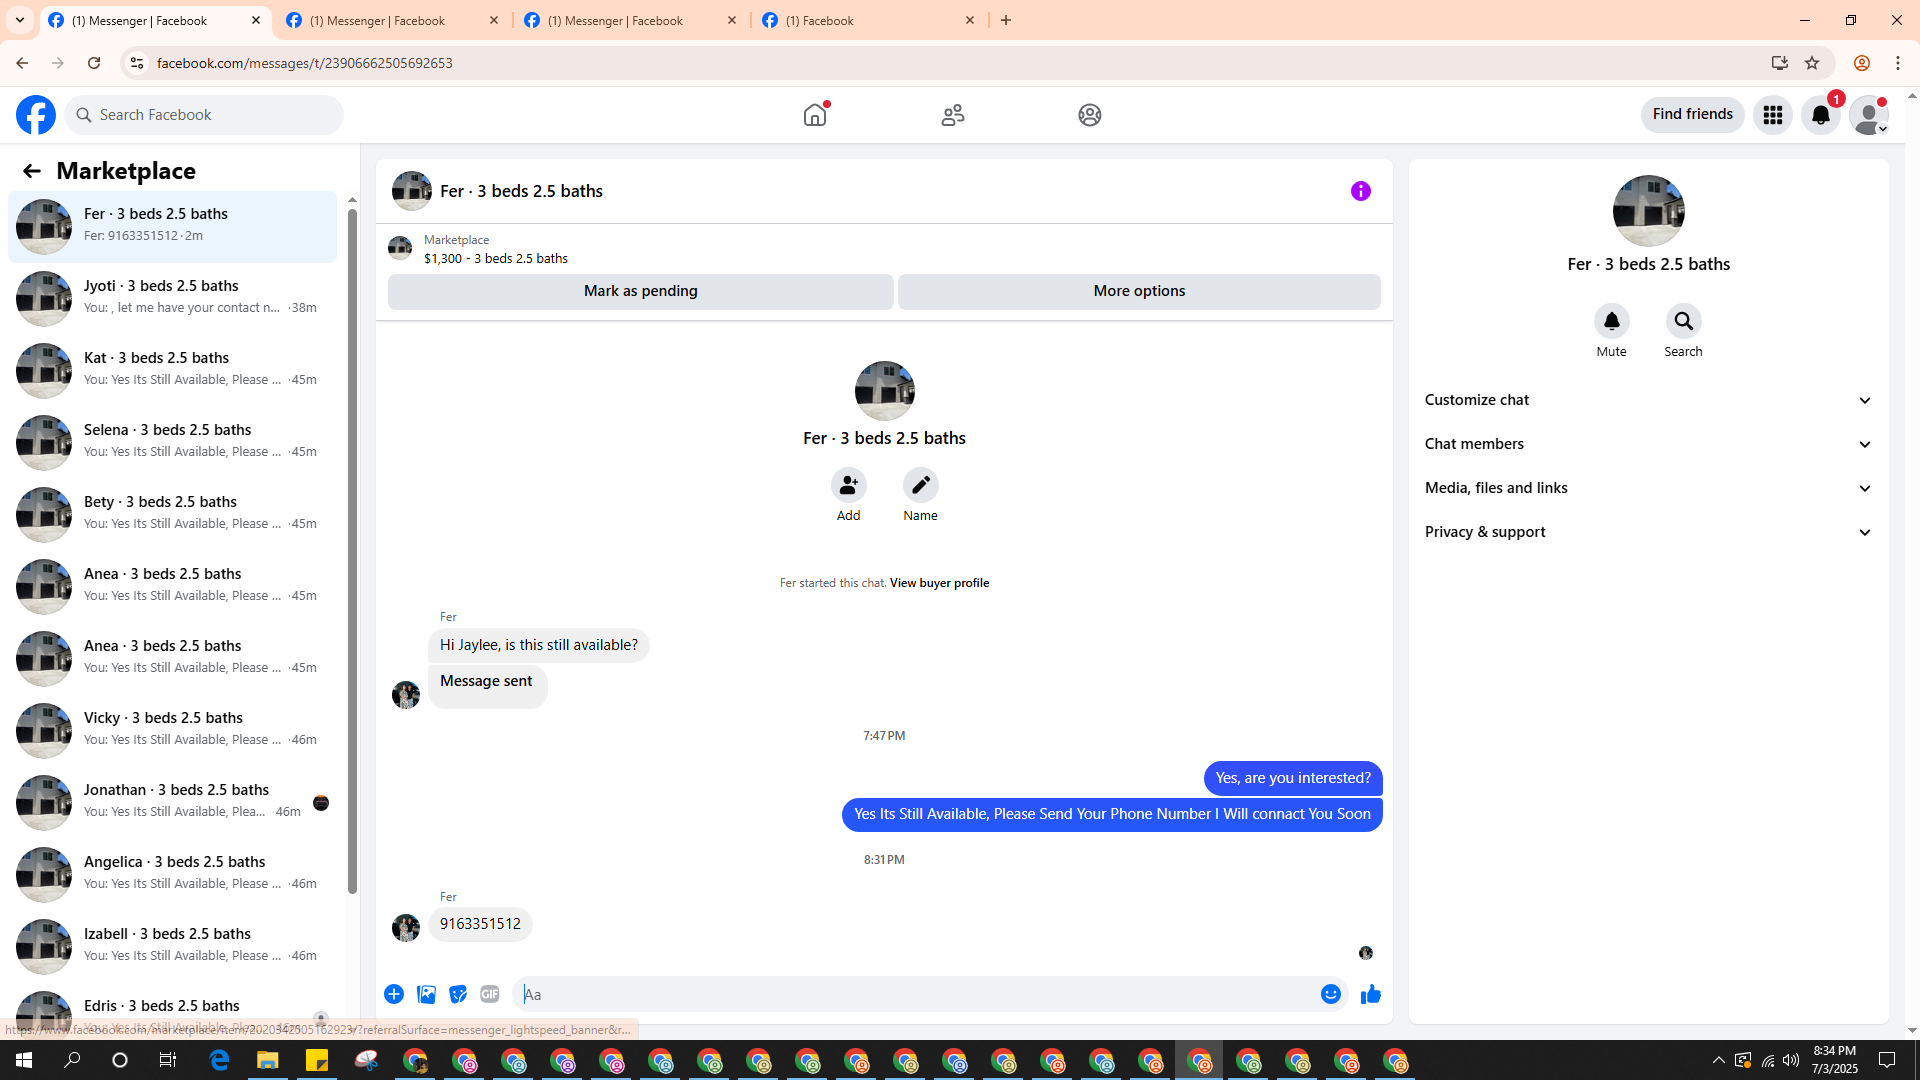
Task: Expand Chat members section
Action: click(1648, 444)
